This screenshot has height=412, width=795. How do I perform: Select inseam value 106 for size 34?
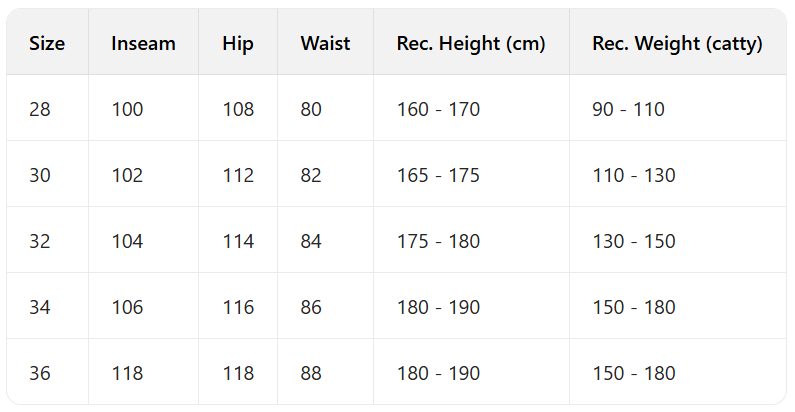point(127,307)
